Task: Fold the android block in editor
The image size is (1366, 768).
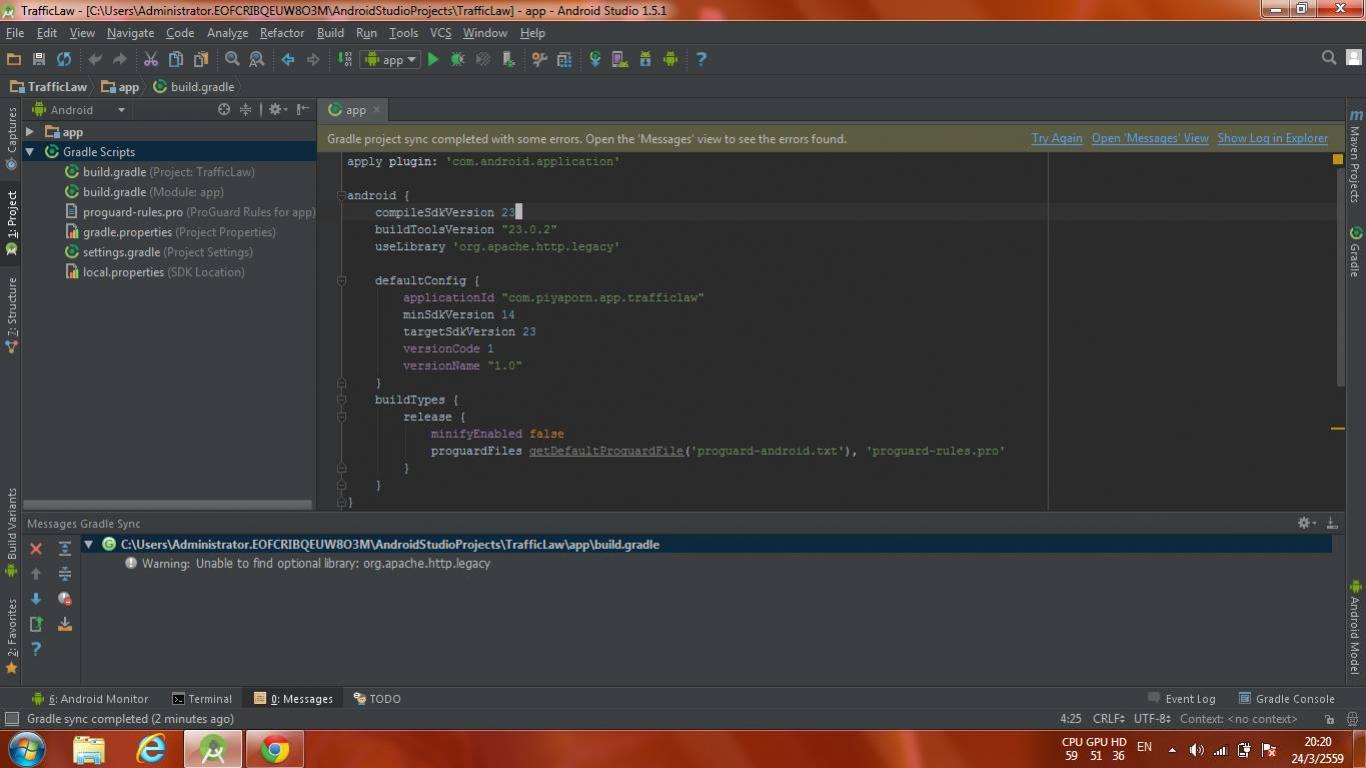Action: 341,196
